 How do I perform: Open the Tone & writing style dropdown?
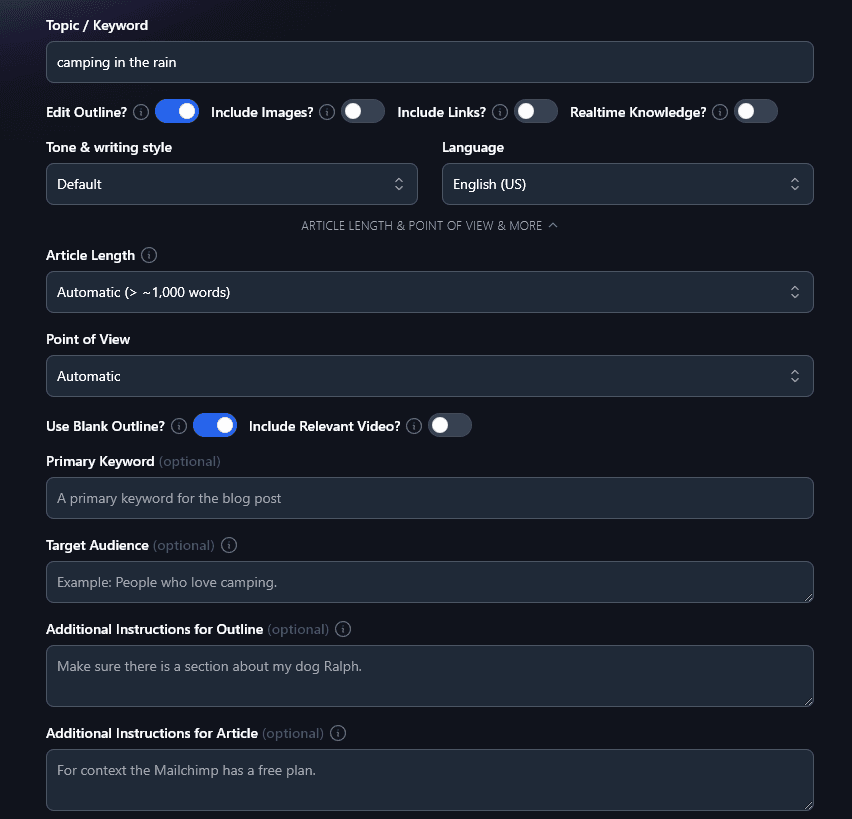[231, 184]
